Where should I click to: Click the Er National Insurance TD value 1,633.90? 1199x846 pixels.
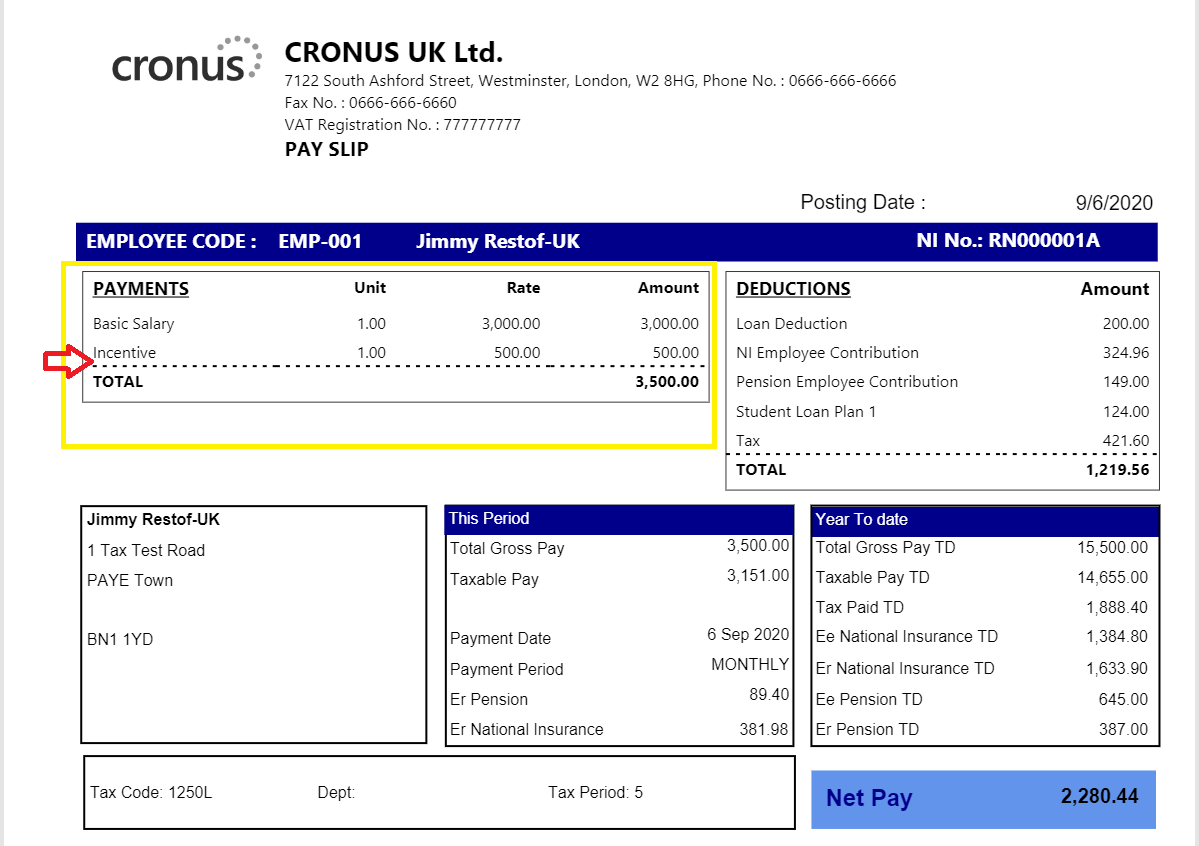(x=1116, y=669)
